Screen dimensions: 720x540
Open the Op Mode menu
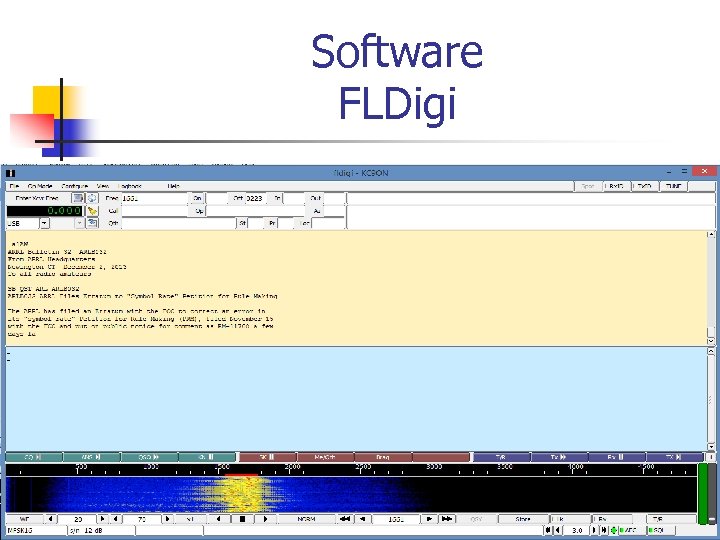pos(40,186)
